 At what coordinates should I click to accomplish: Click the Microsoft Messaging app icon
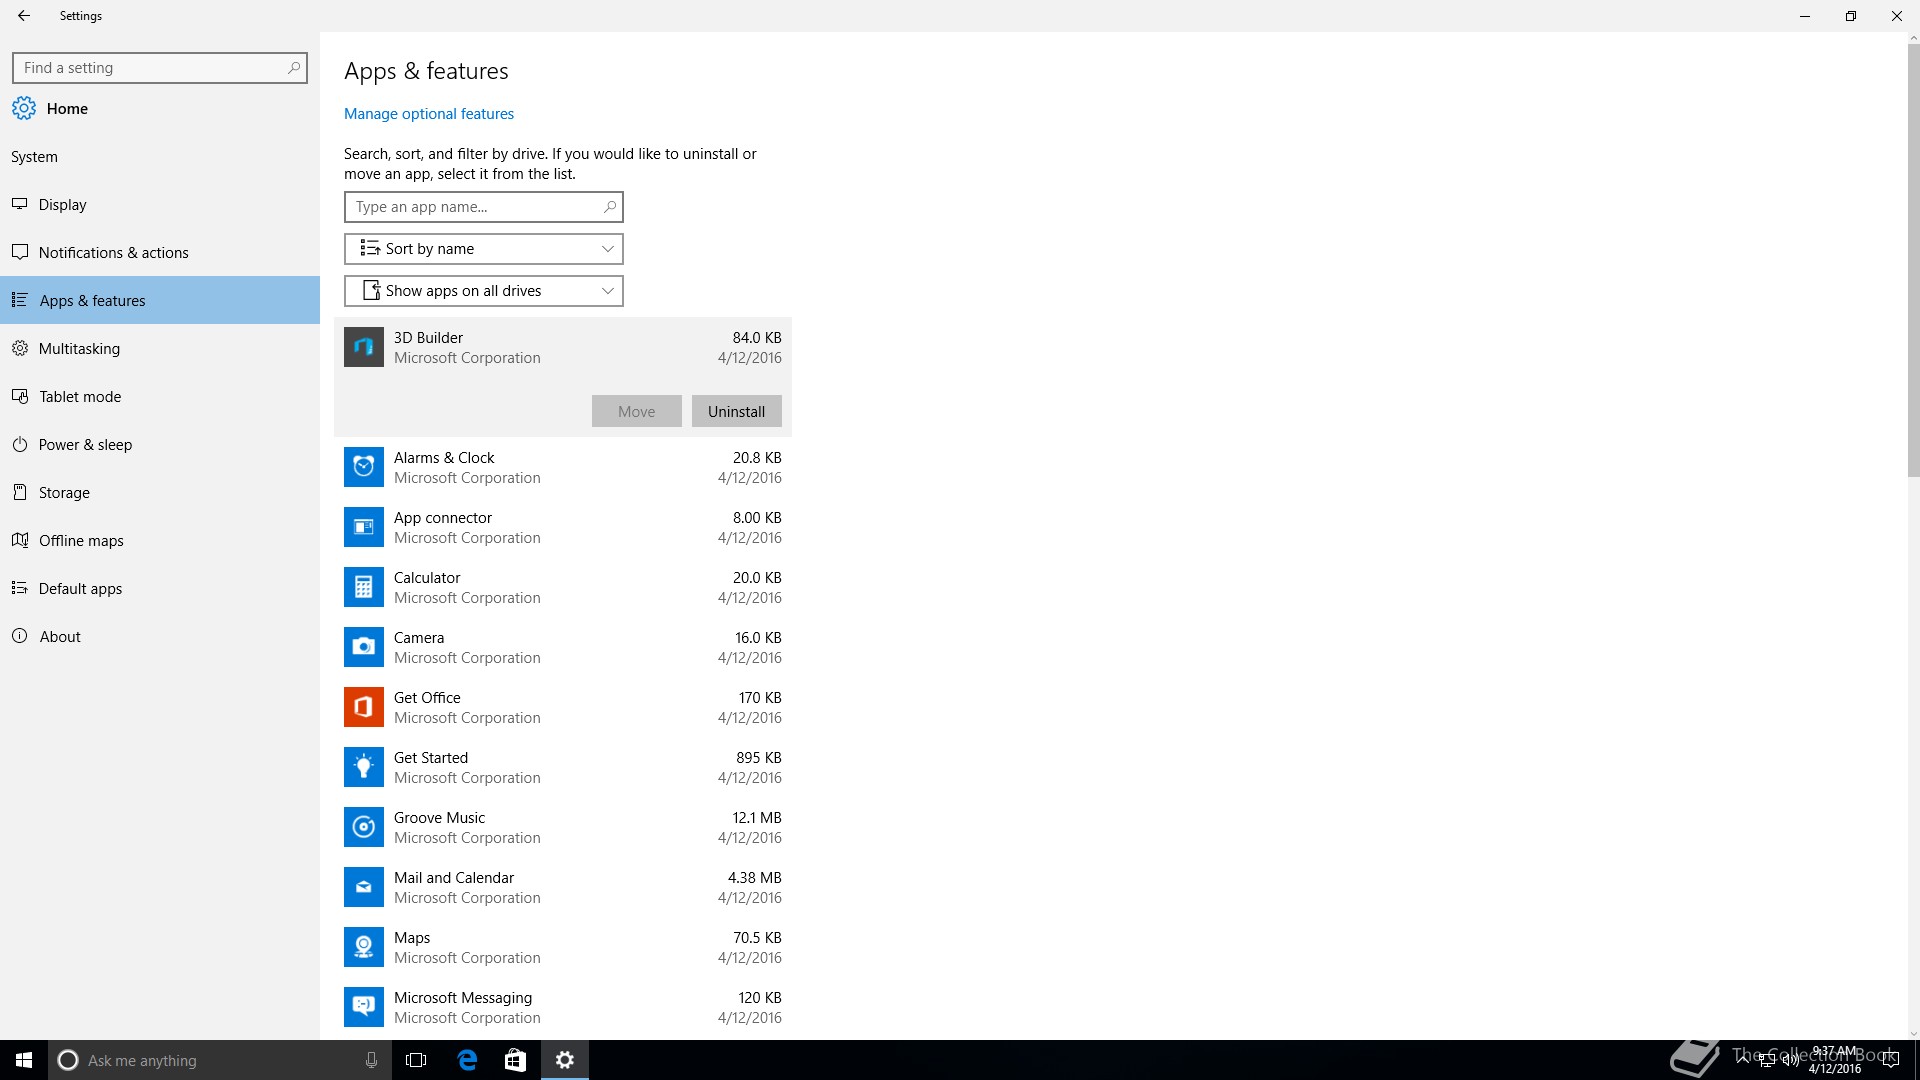click(364, 1007)
